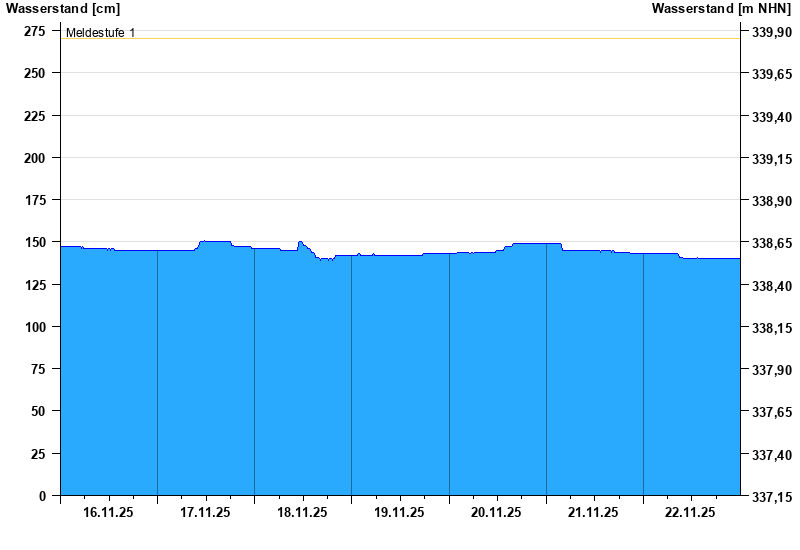
Task: Click the 20.11.25 date label
Action: 497,512
